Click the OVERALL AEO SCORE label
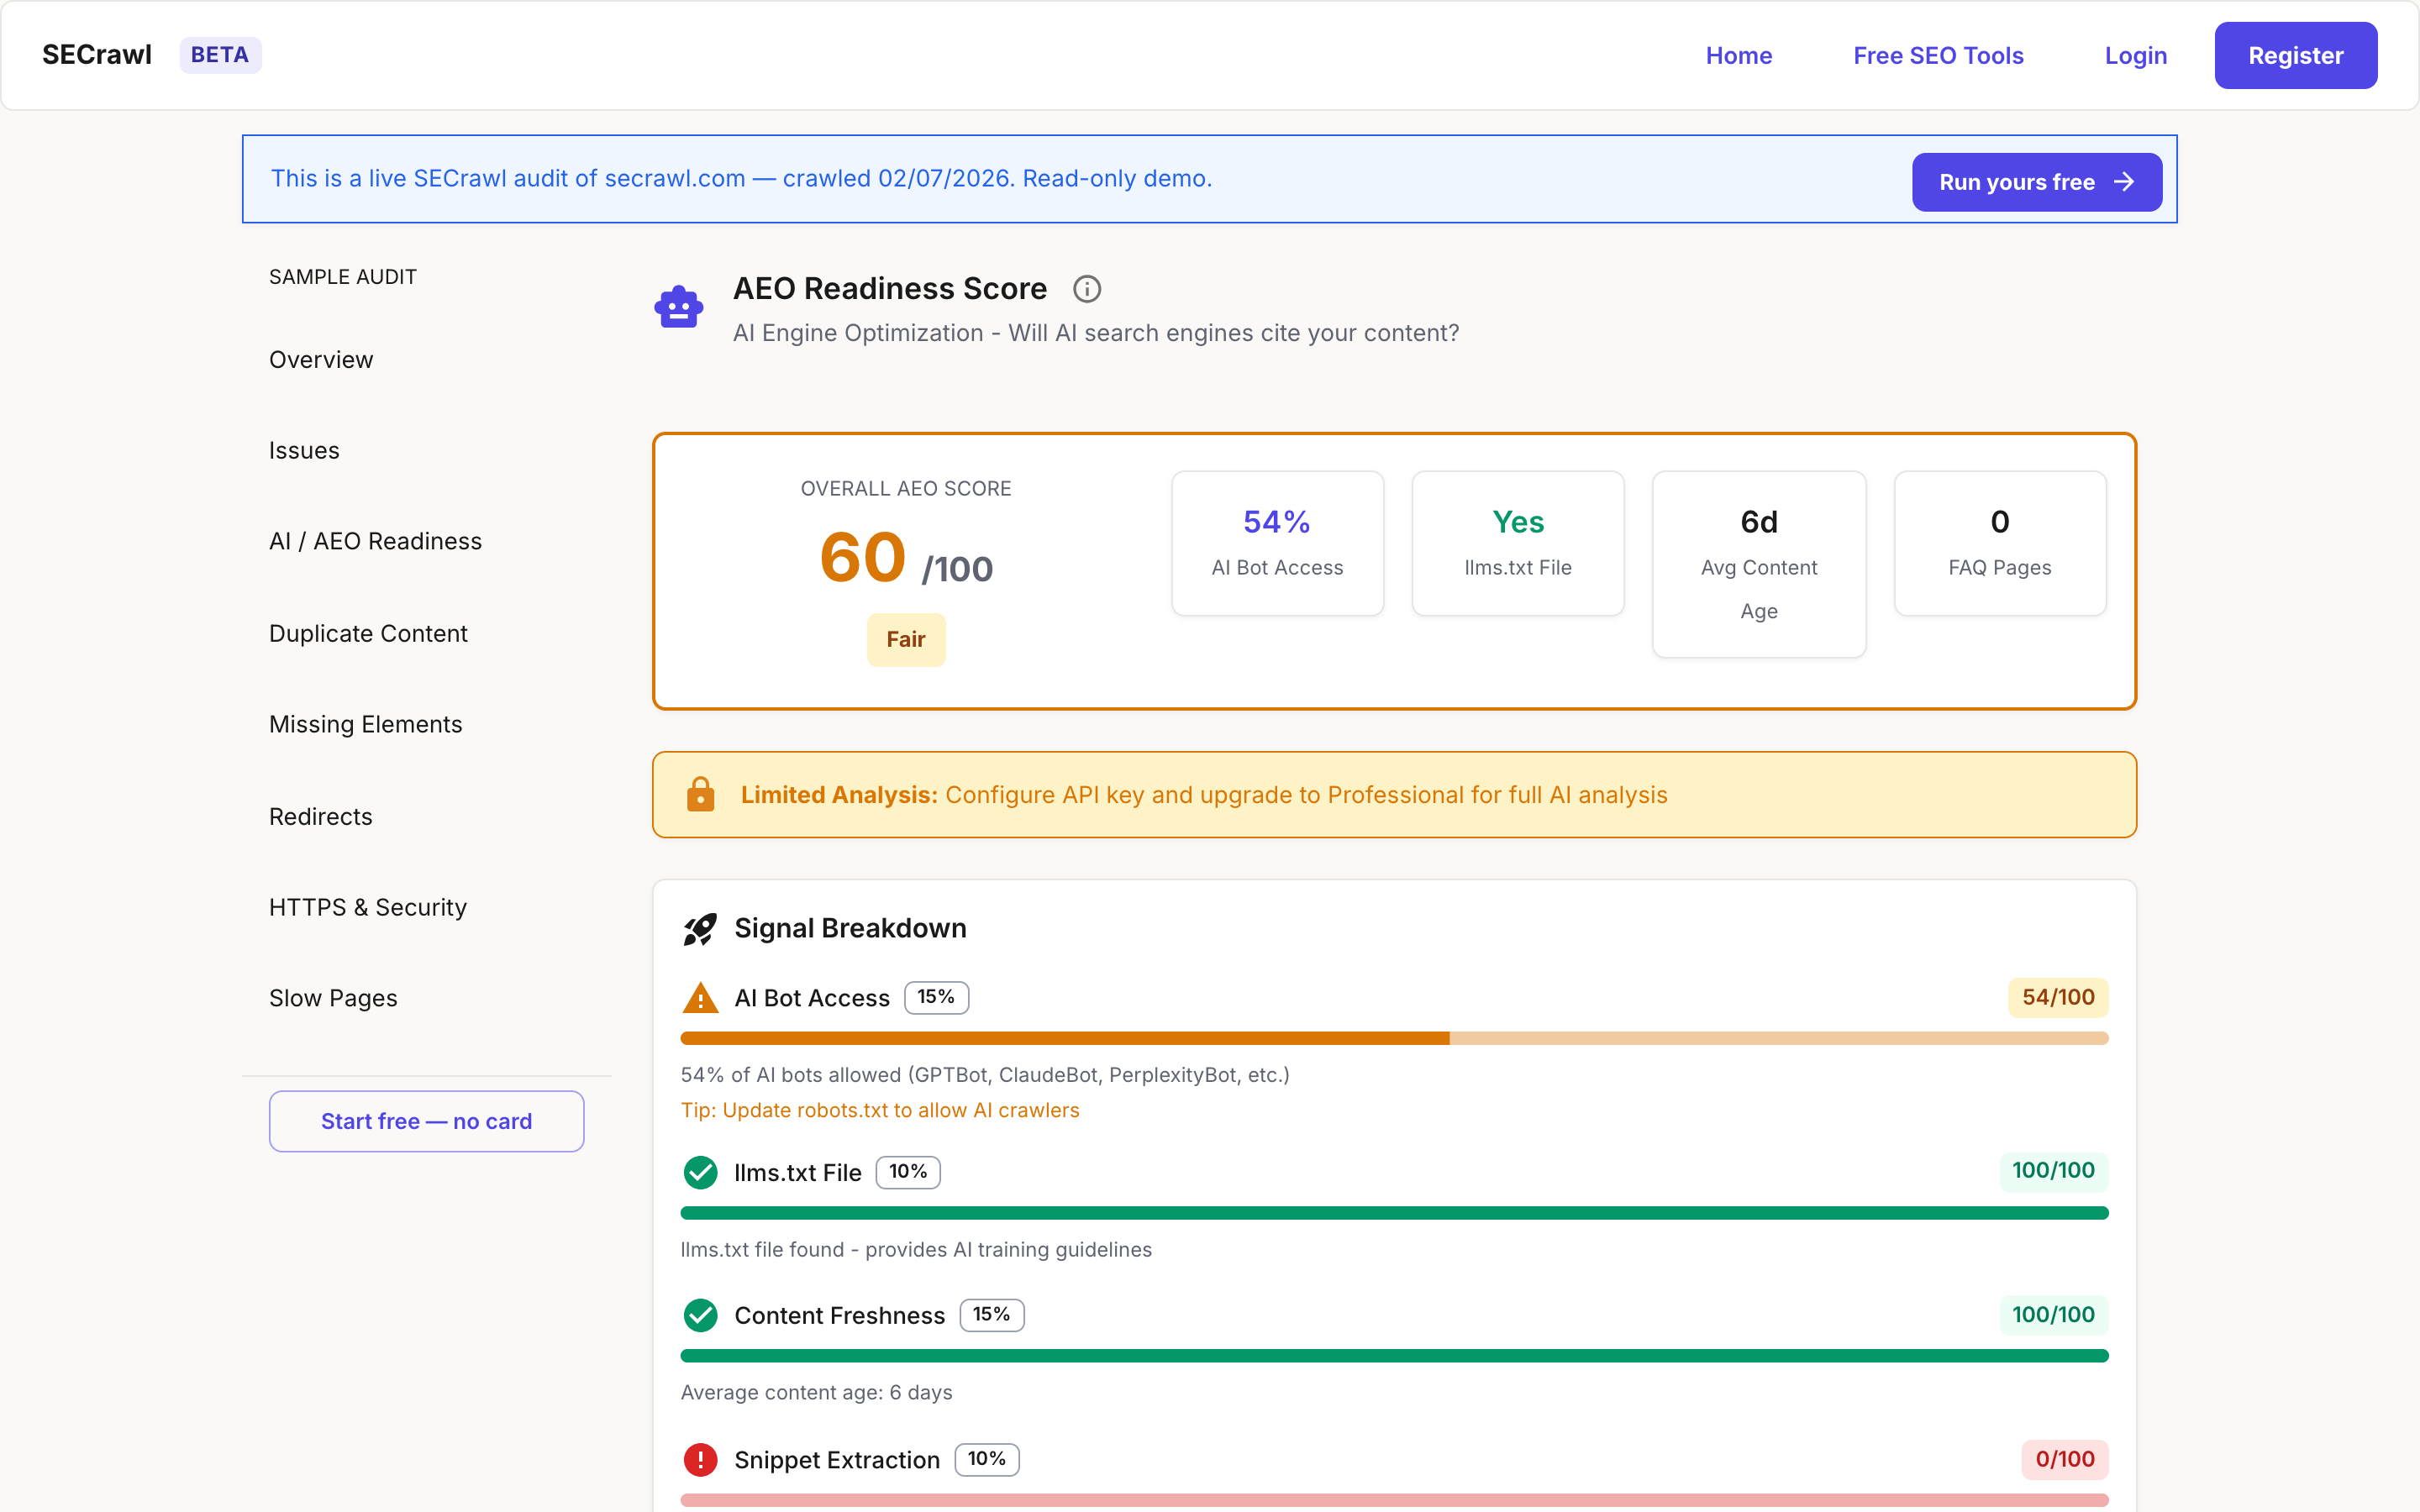The height and width of the screenshot is (1512, 2420). 906,488
